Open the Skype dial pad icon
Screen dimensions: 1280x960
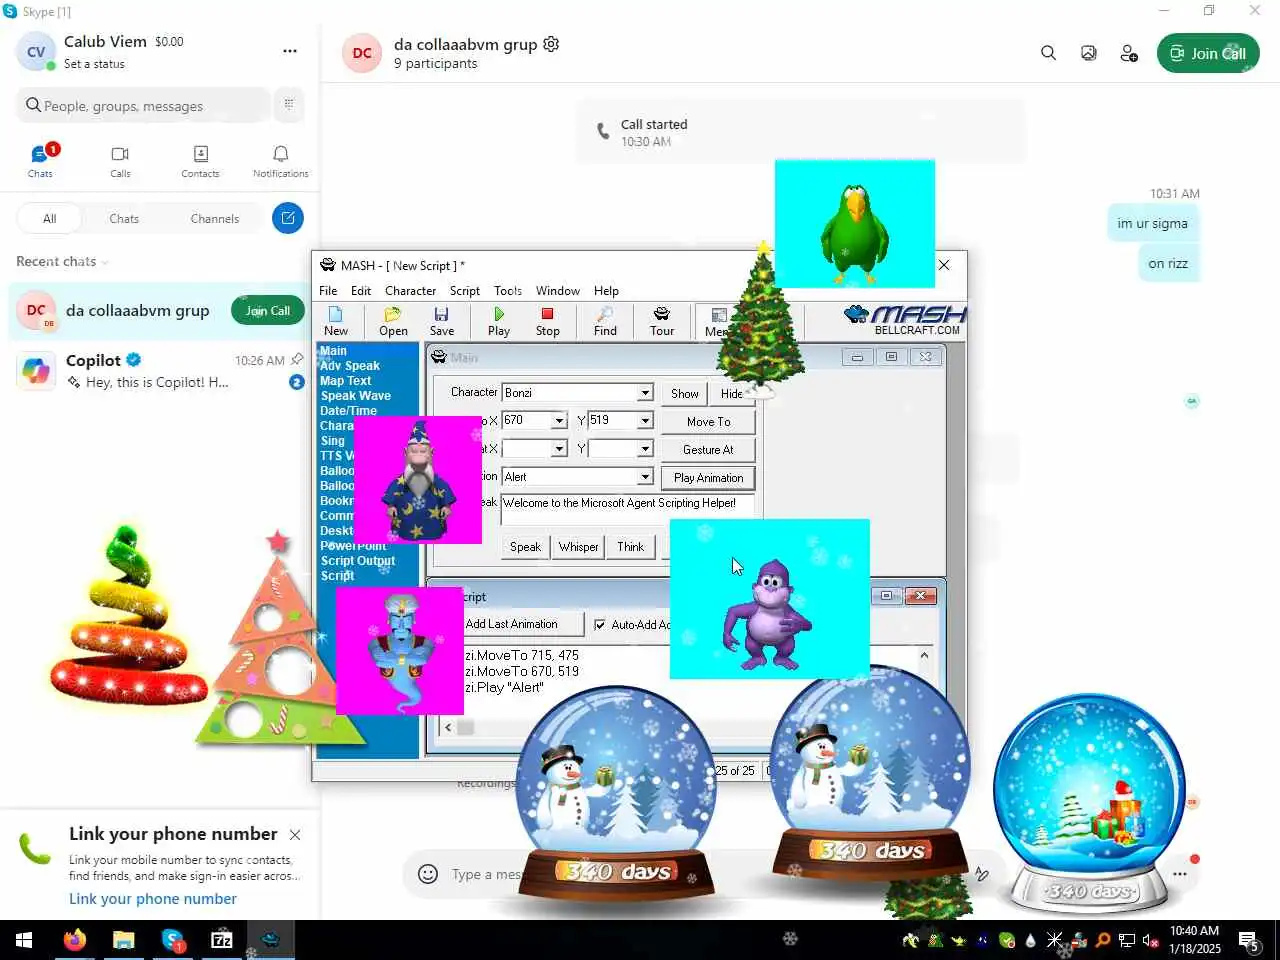[x=289, y=104]
